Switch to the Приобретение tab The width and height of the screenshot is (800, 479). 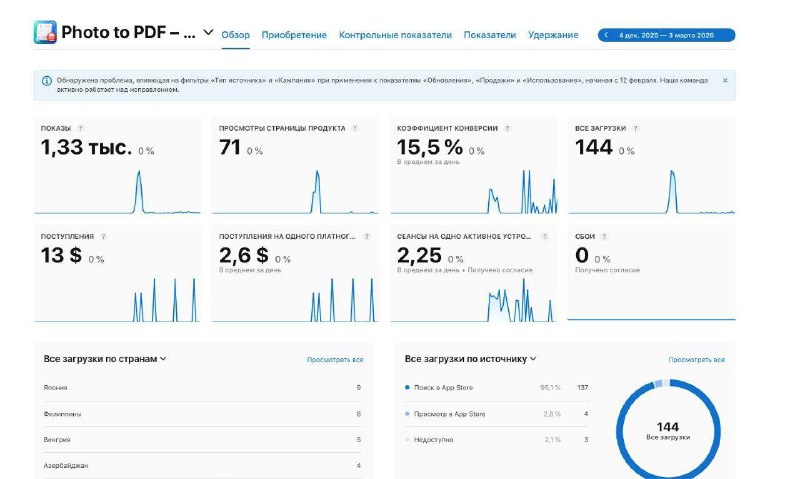[x=294, y=35]
